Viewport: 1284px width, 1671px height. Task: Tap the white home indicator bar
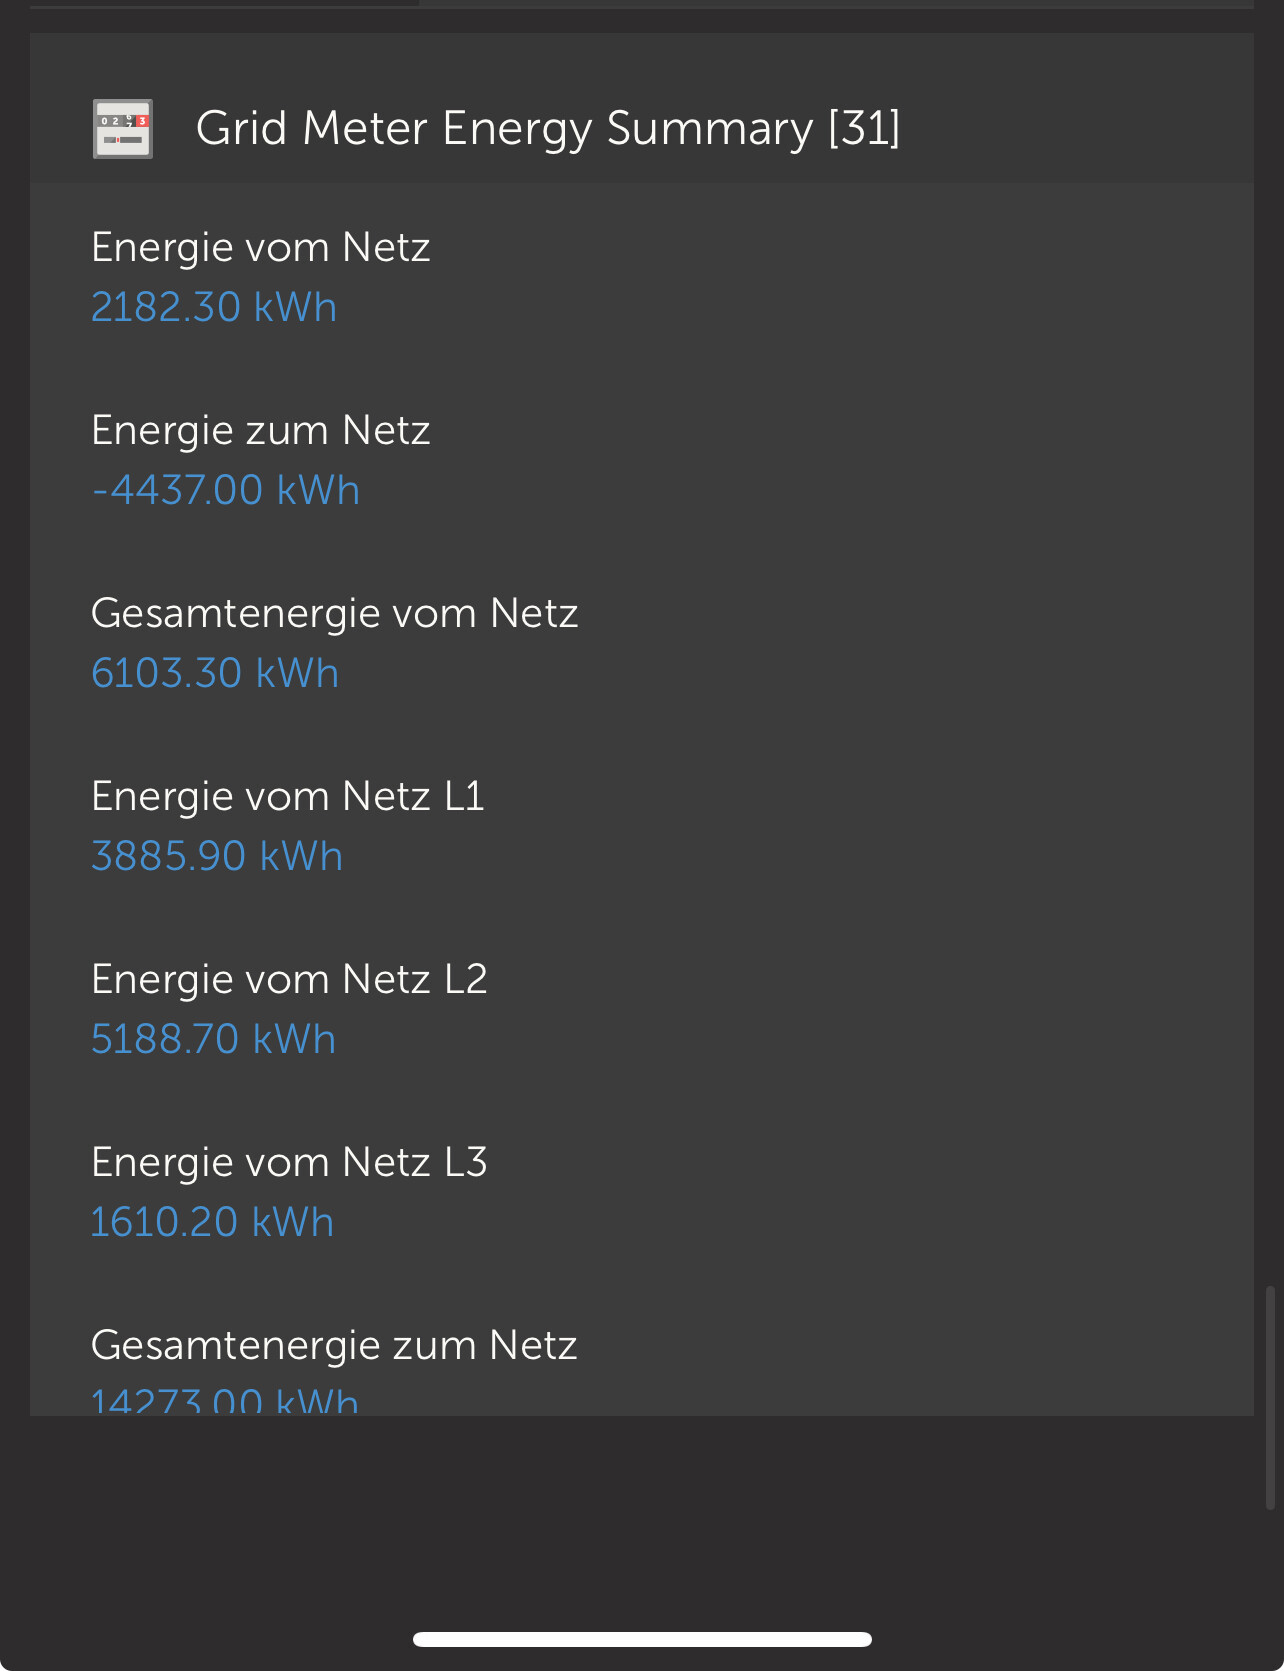[x=642, y=1639]
